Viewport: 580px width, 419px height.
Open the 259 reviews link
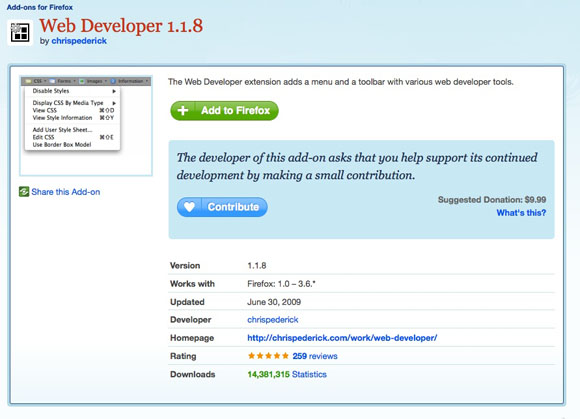tap(315, 356)
